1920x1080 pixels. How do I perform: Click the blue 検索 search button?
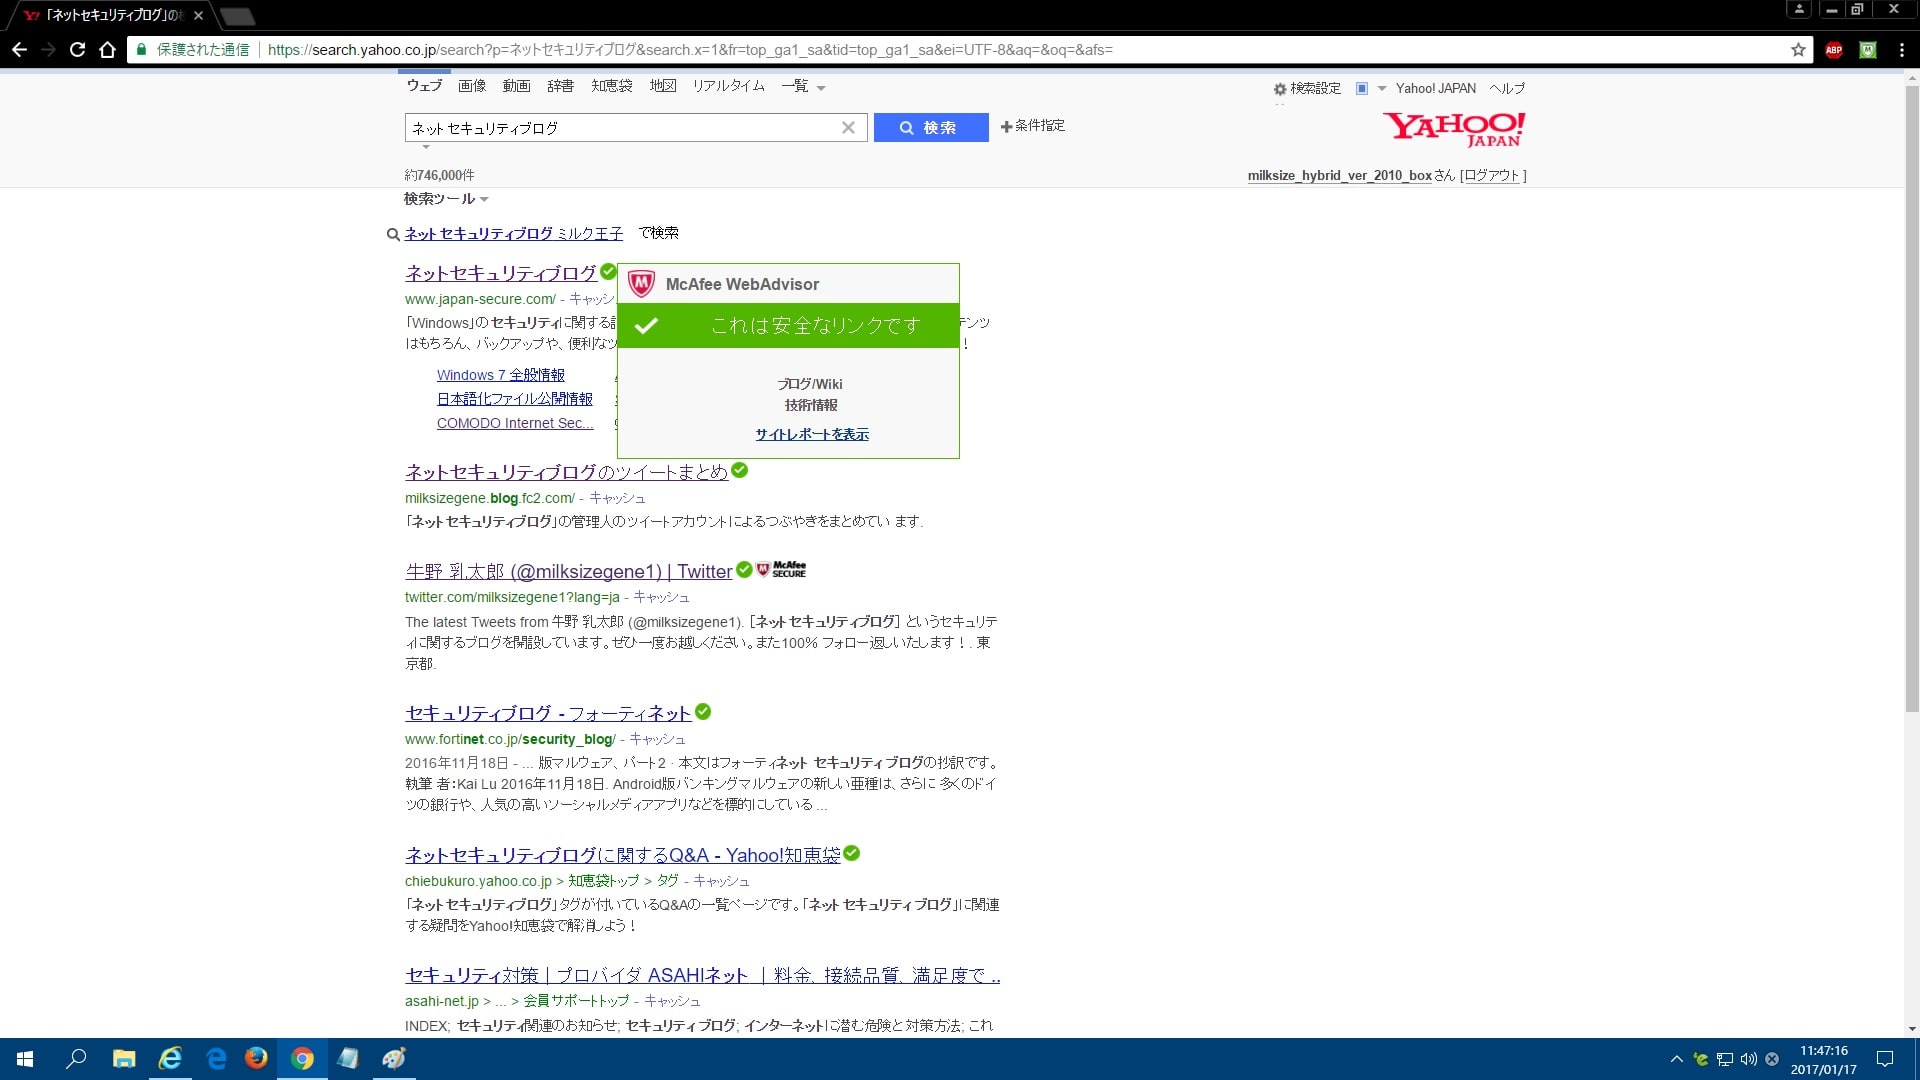pyautogui.click(x=931, y=127)
